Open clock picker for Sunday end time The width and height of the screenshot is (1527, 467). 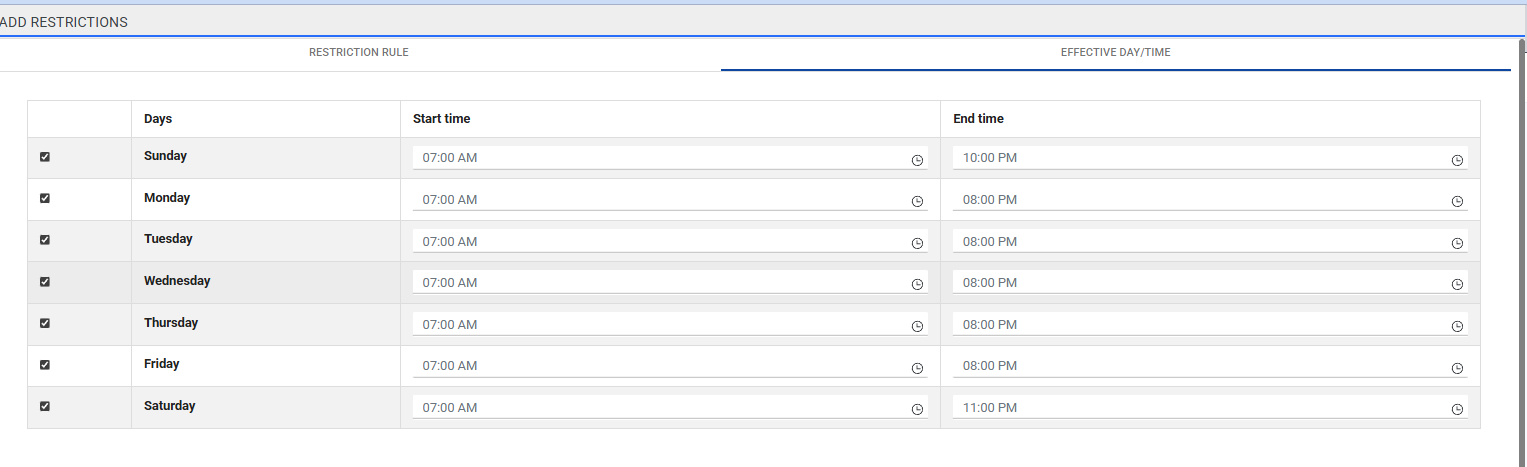click(1457, 160)
